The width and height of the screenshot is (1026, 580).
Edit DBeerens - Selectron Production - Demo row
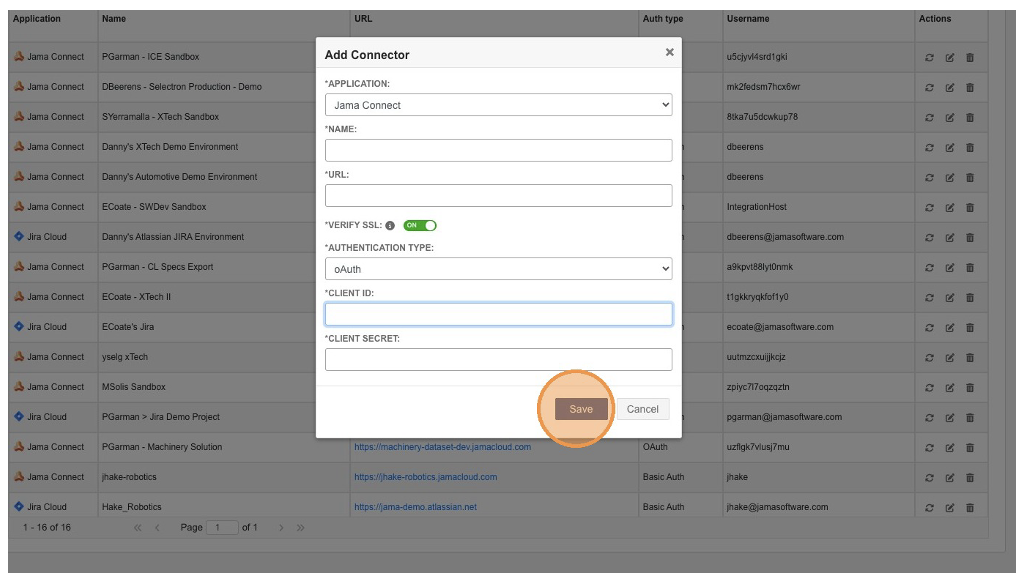[949, 88]
